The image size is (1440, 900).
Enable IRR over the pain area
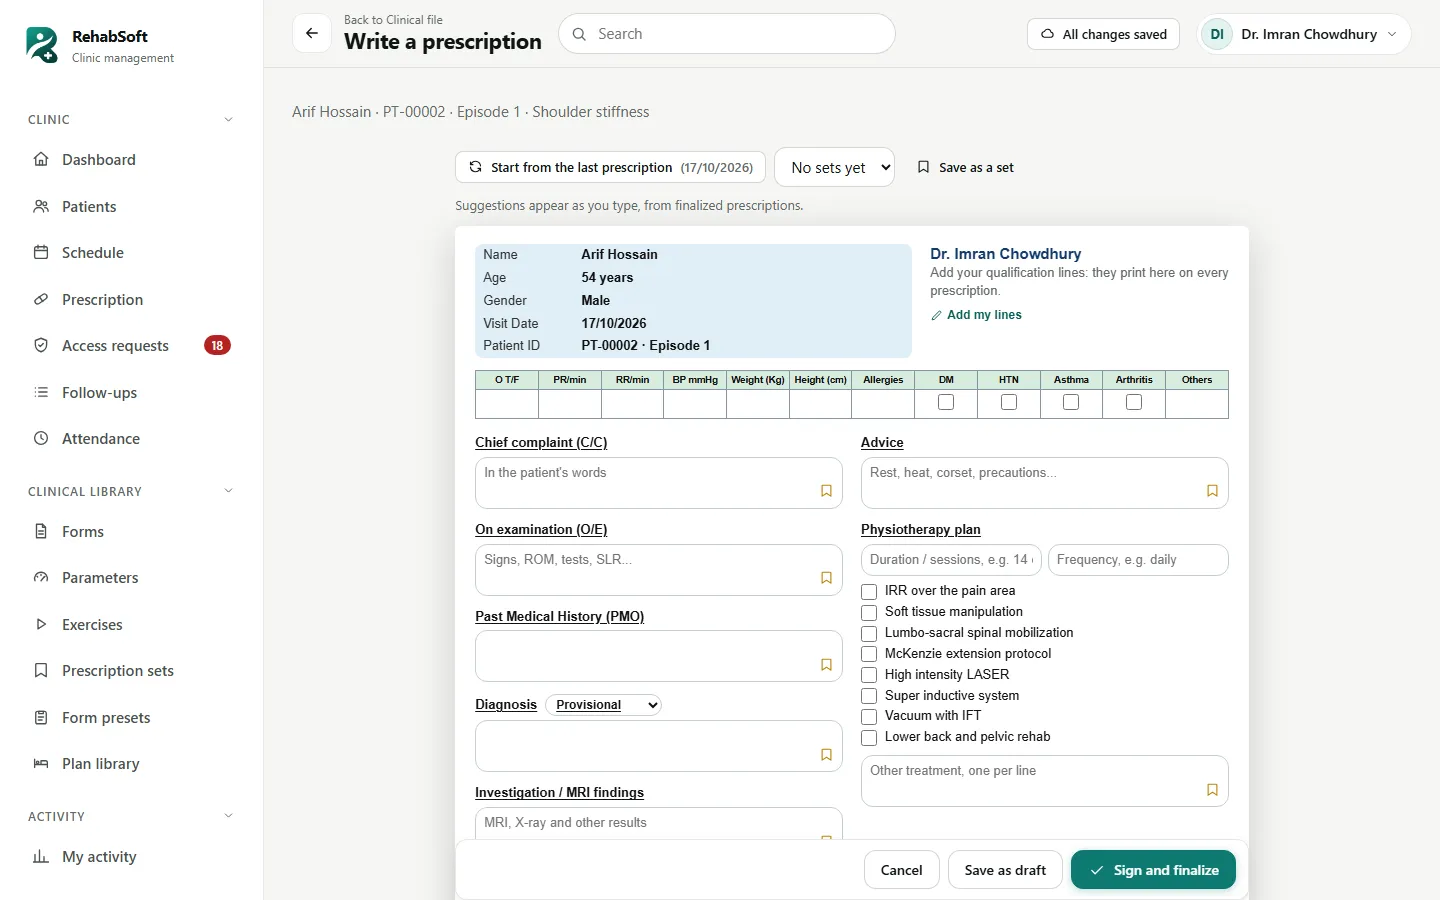coord(869,591)
